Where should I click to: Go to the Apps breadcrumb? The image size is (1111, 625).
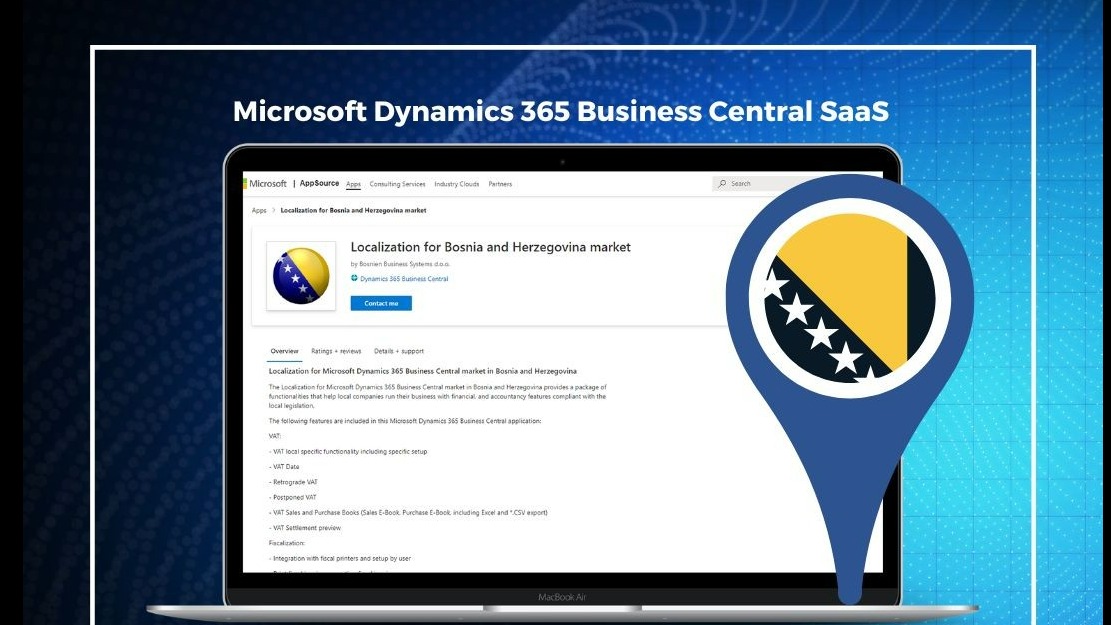[x=259, y=210]
